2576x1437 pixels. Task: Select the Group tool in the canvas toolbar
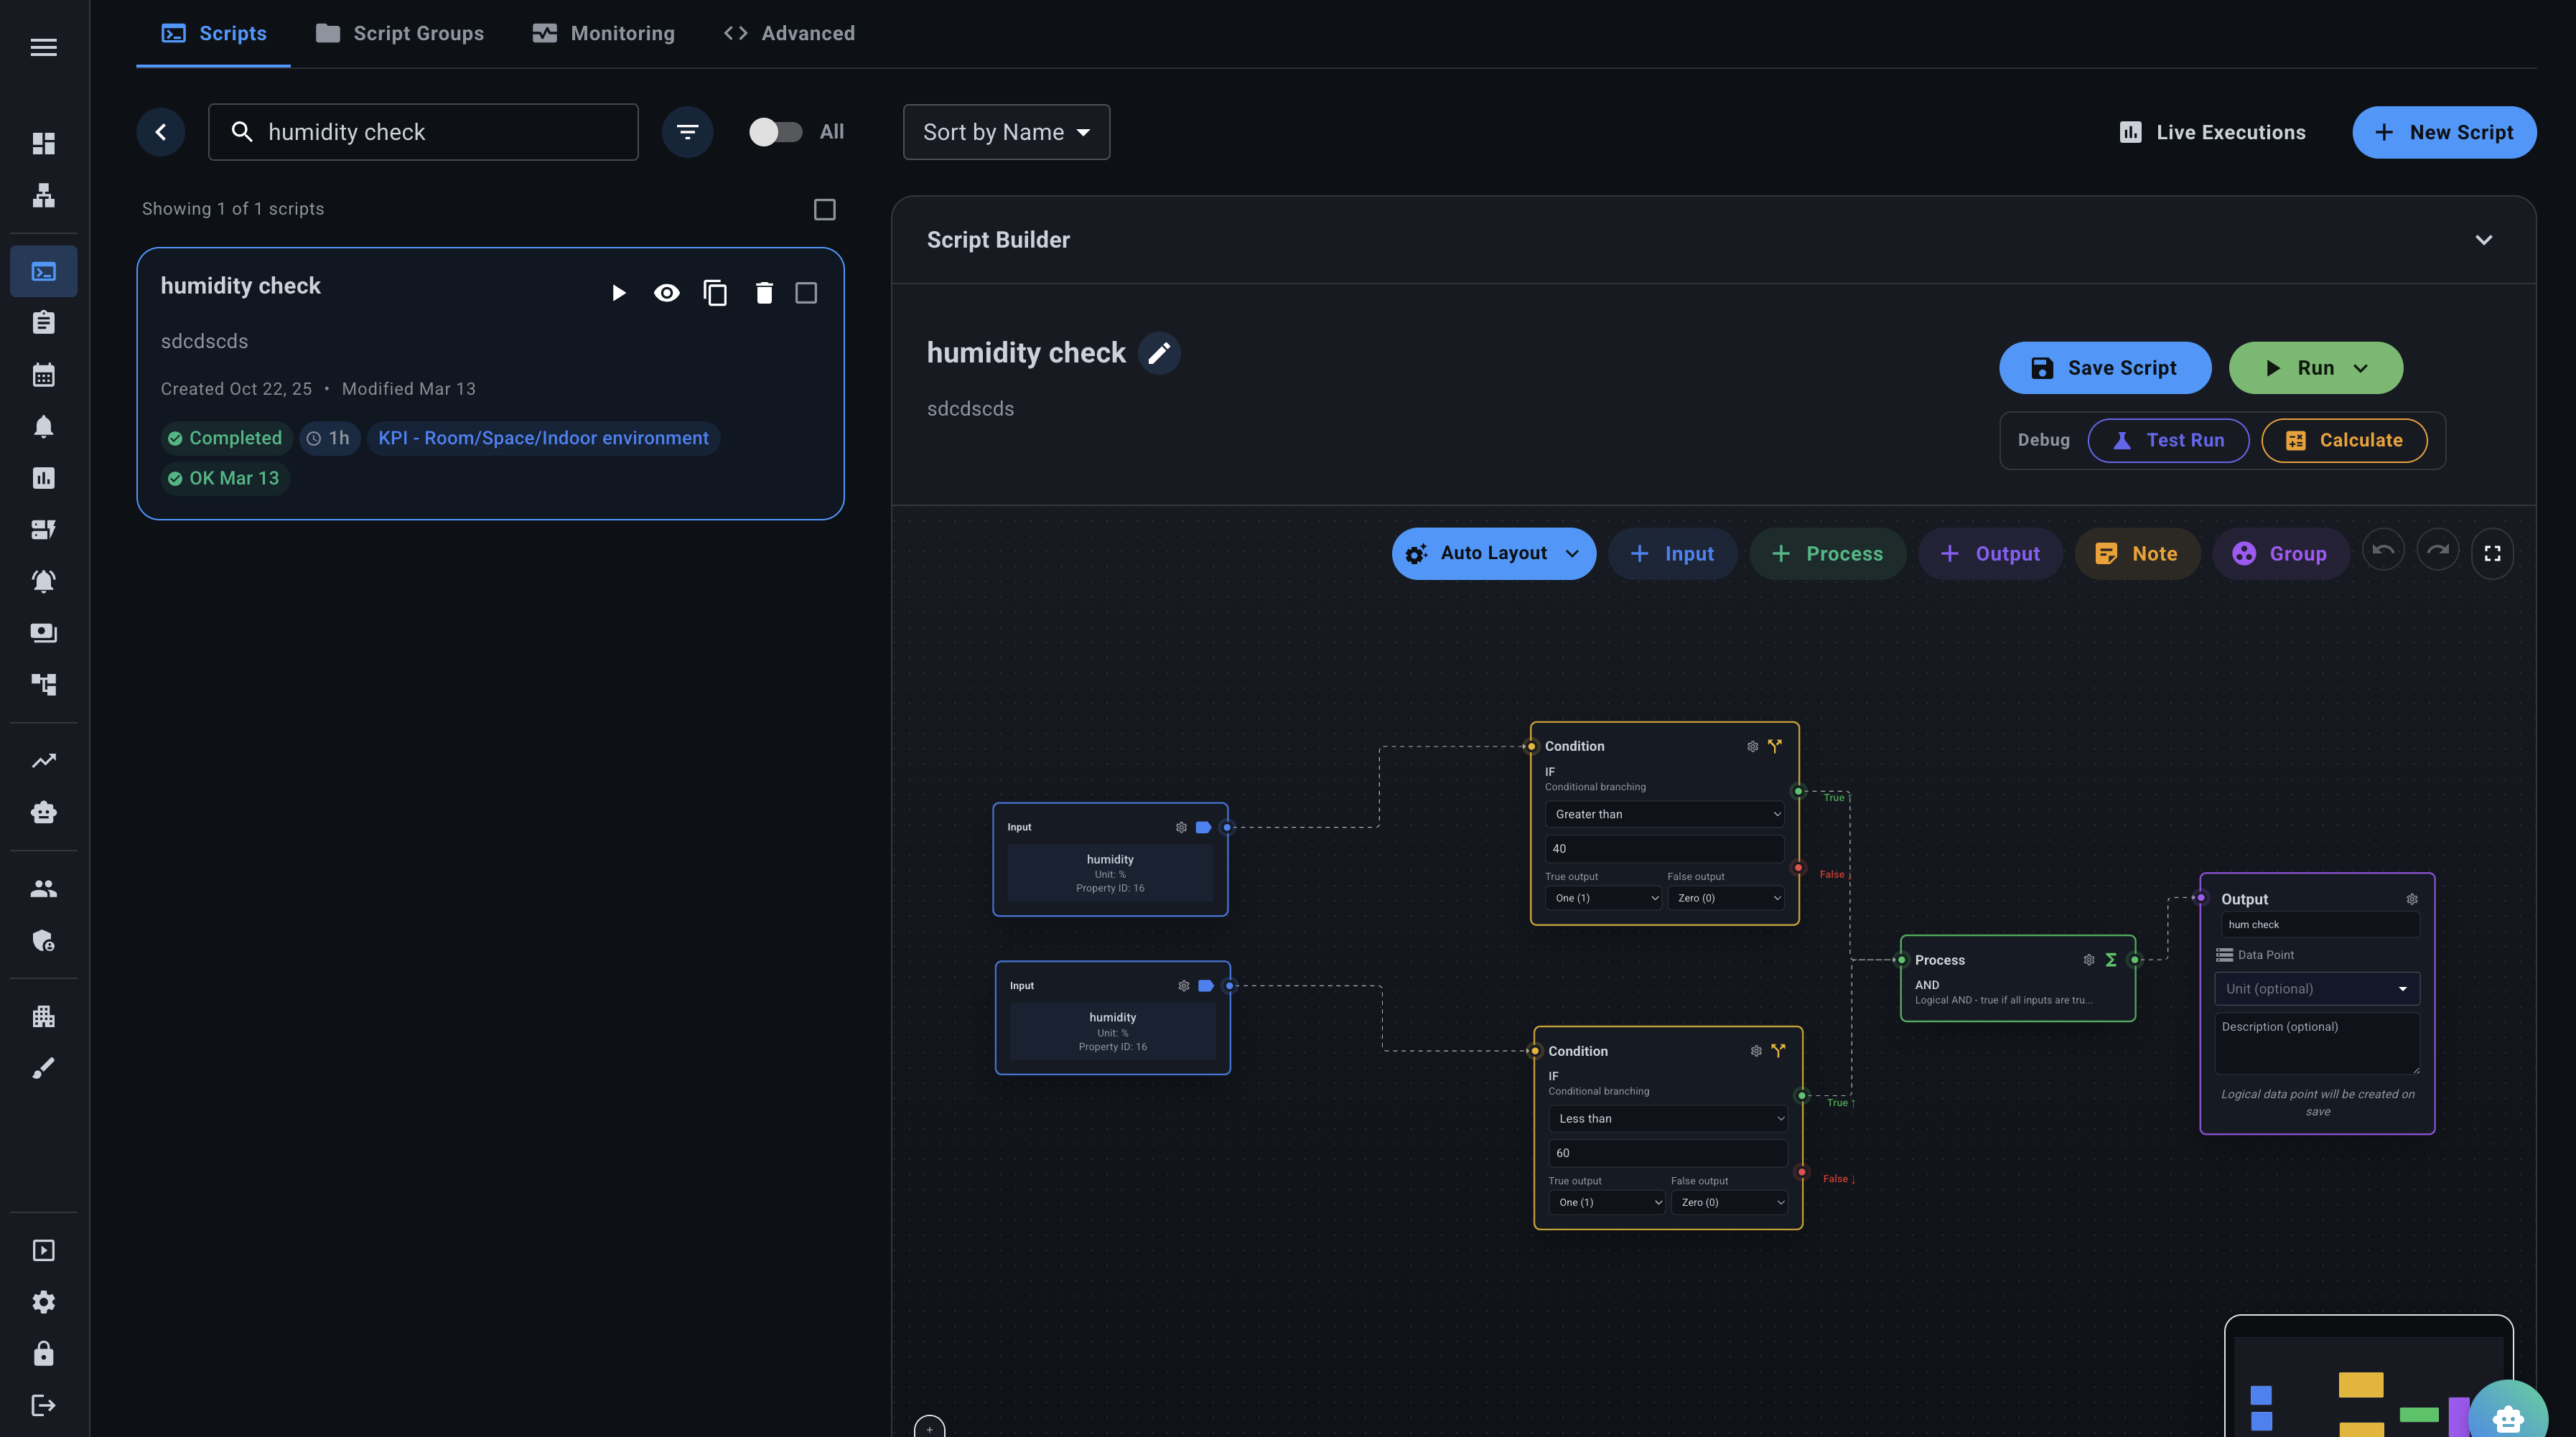[x=2281, y=553]
